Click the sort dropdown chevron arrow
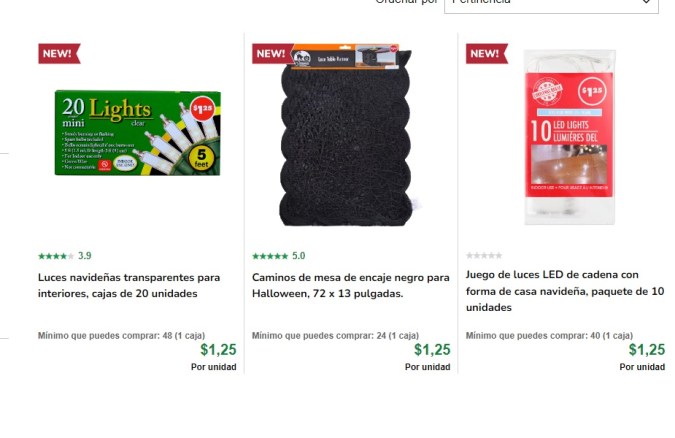675x438 pixels. 646,2
